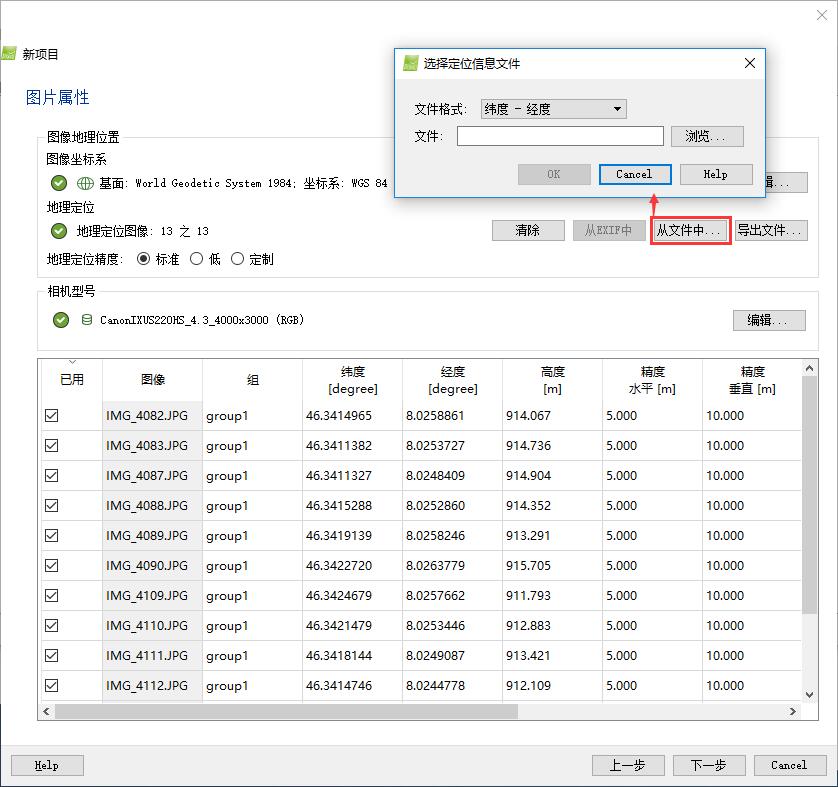Uncheck the IMG_4110.JPG enabled checkbox

[51, 625]
